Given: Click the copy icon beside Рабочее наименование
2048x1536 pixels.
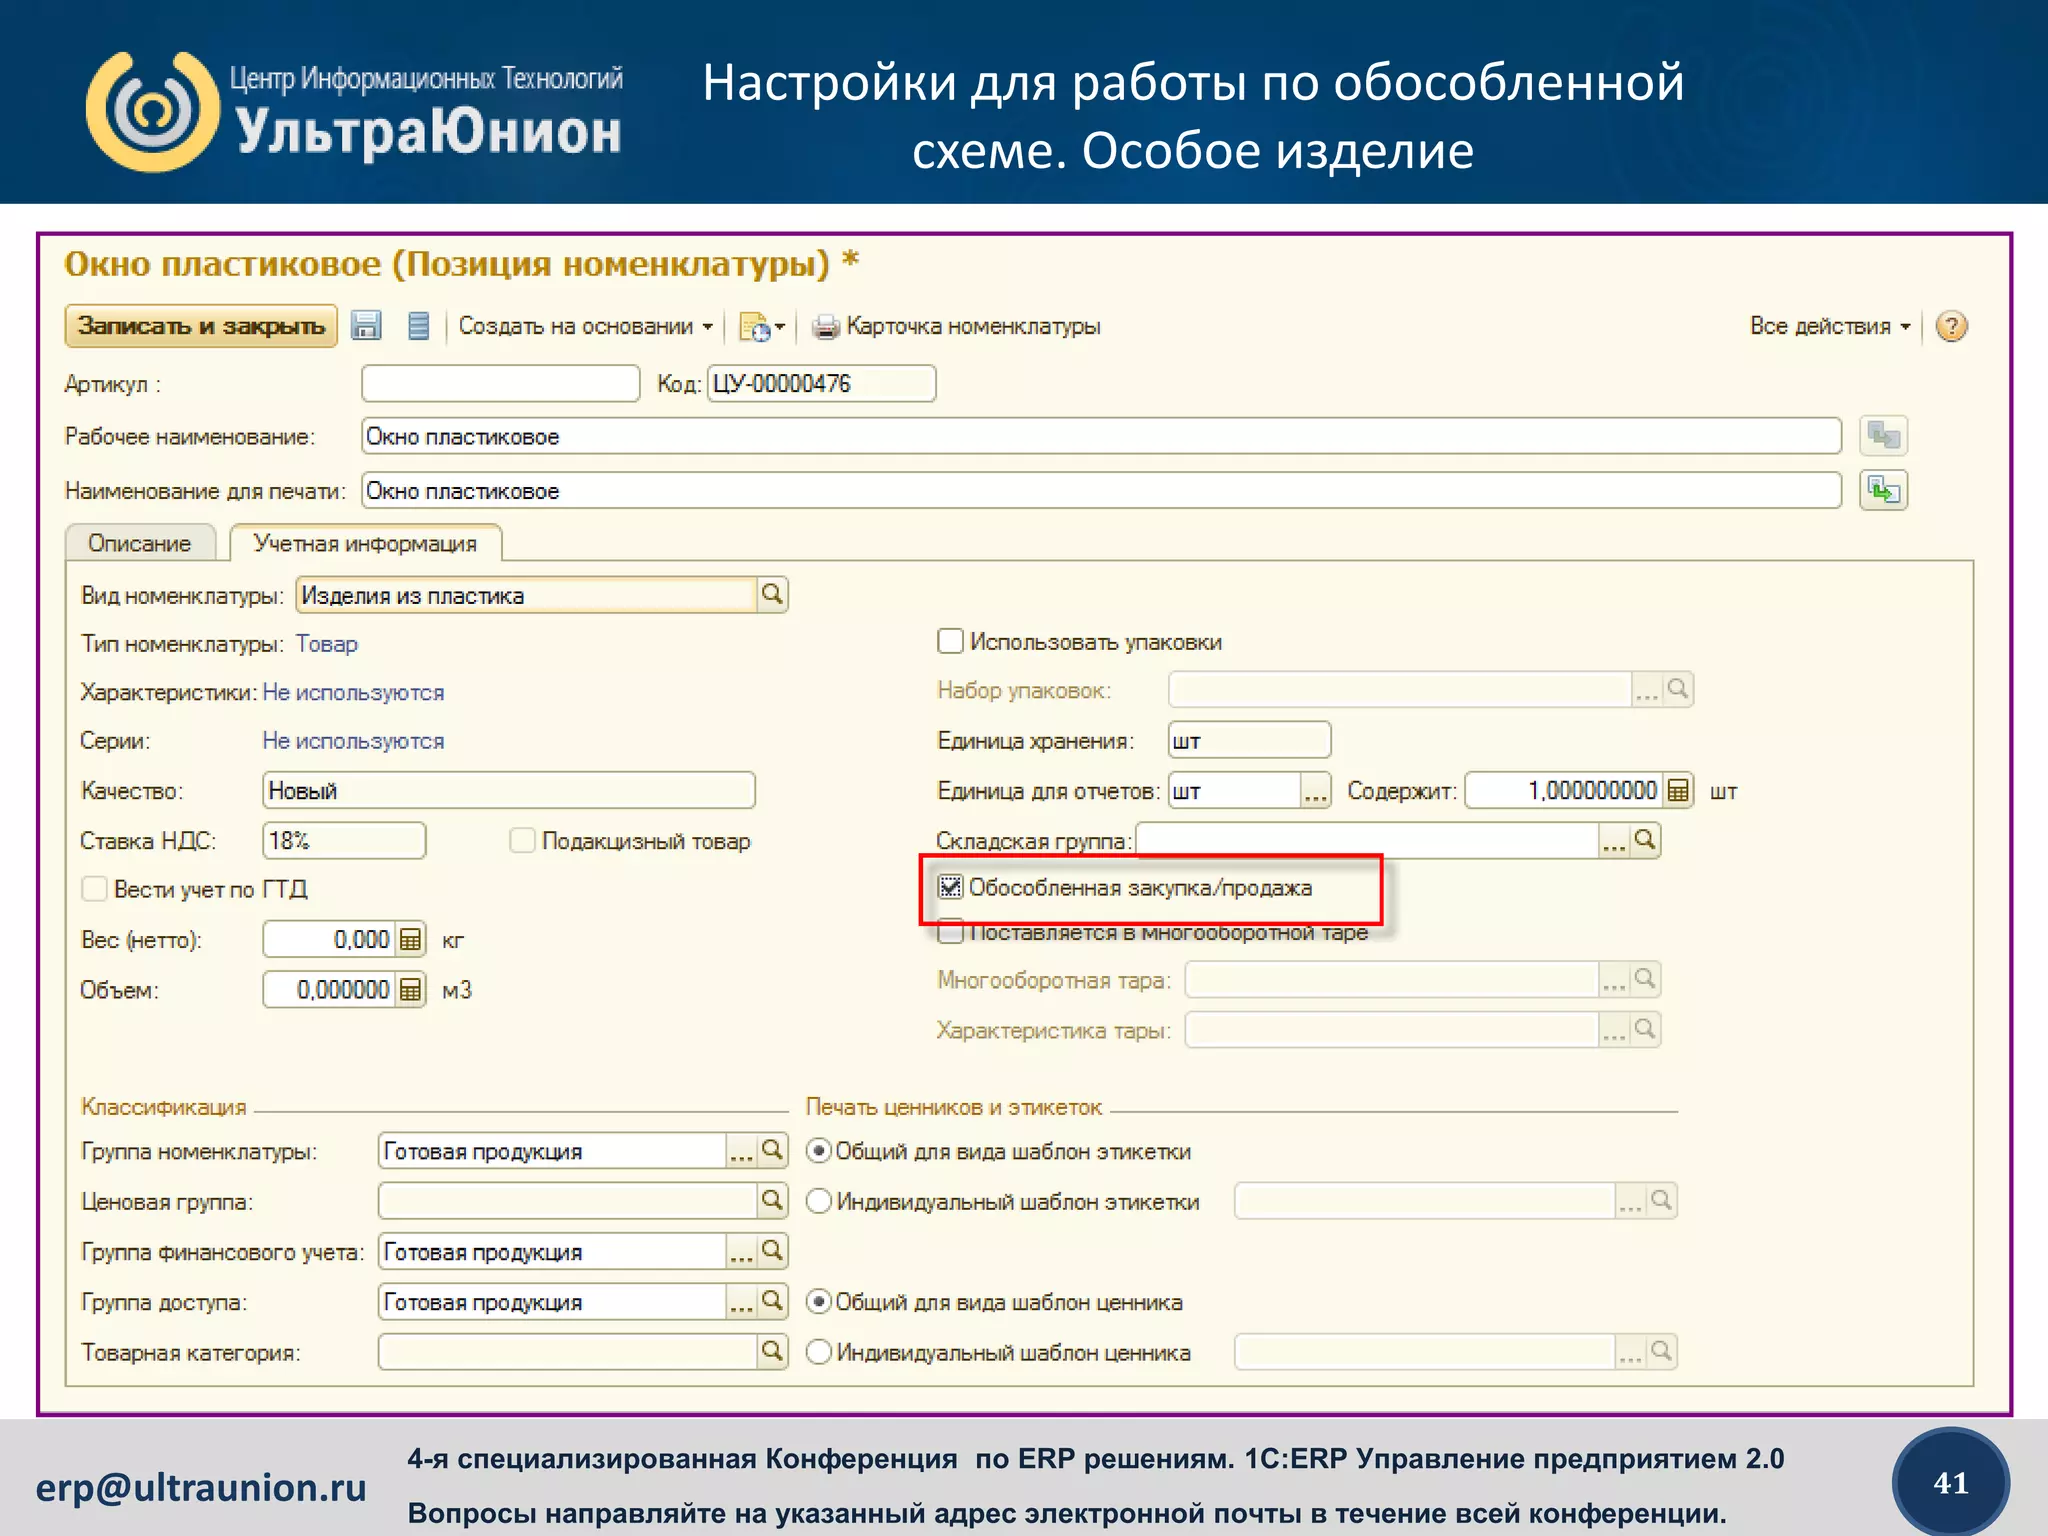Looking at the screenshot, I should point(1884,436).
